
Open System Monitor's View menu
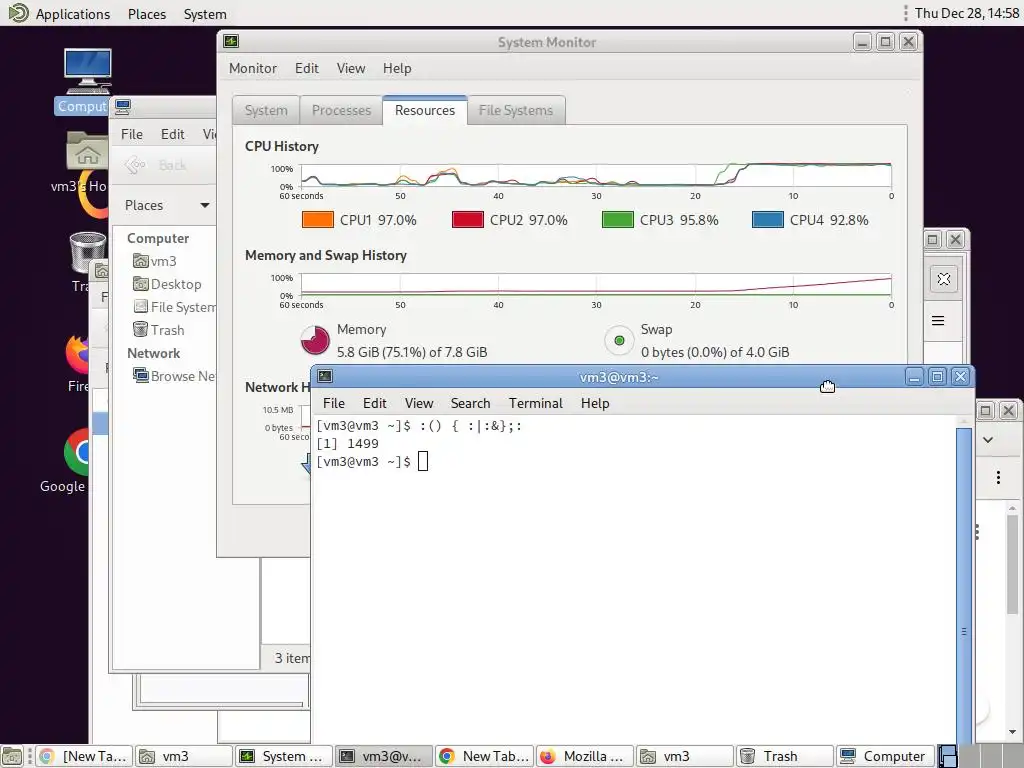click(351, 68)
